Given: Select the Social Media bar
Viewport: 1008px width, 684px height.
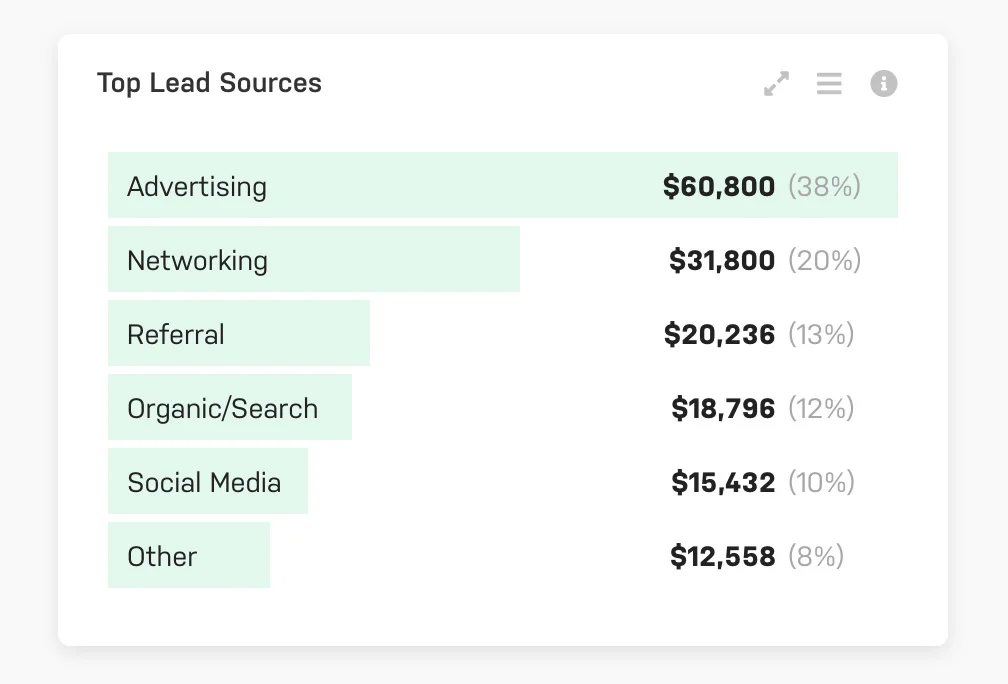Looking at the screenshot, I should point(206,481).
